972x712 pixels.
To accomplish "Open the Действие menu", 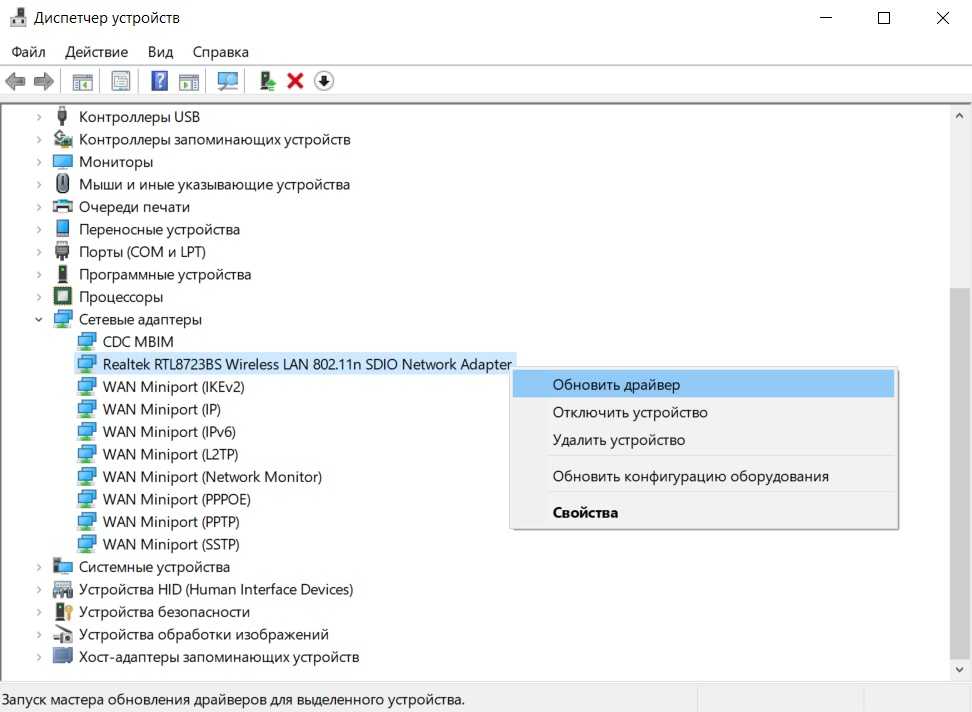I will [96, 52].
